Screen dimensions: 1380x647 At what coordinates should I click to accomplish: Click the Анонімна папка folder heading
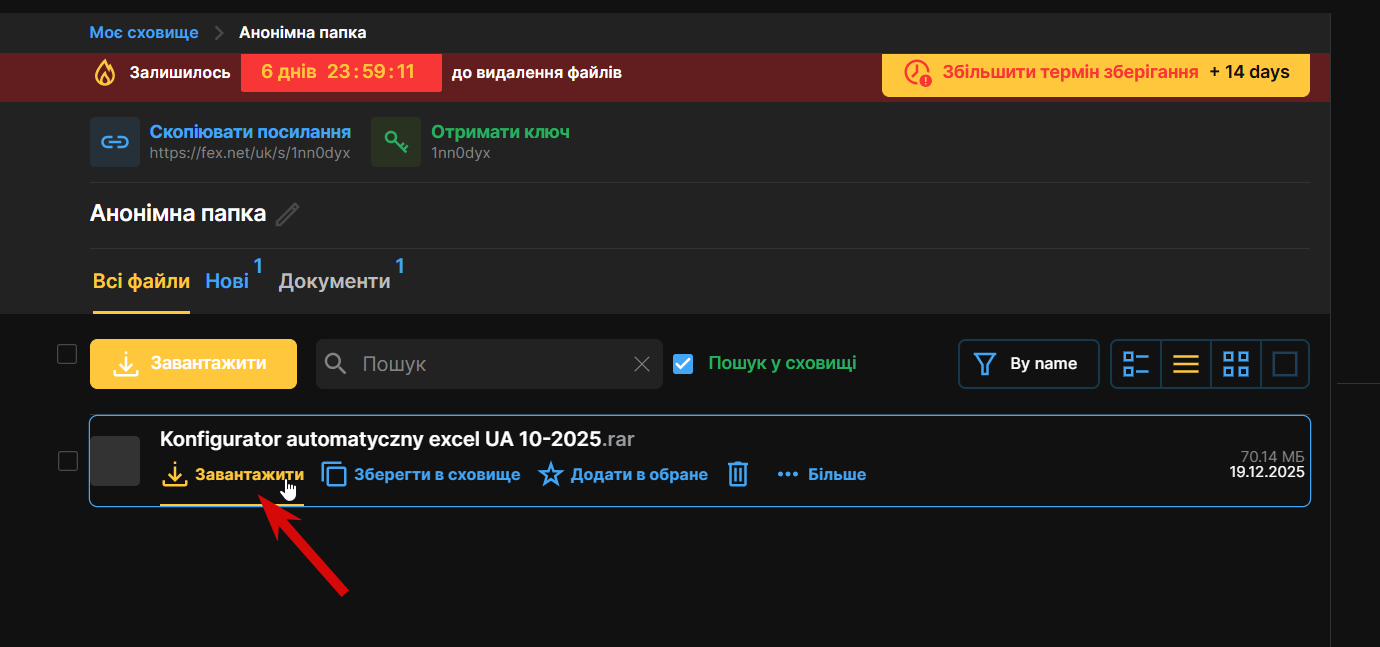coord(178,213)
